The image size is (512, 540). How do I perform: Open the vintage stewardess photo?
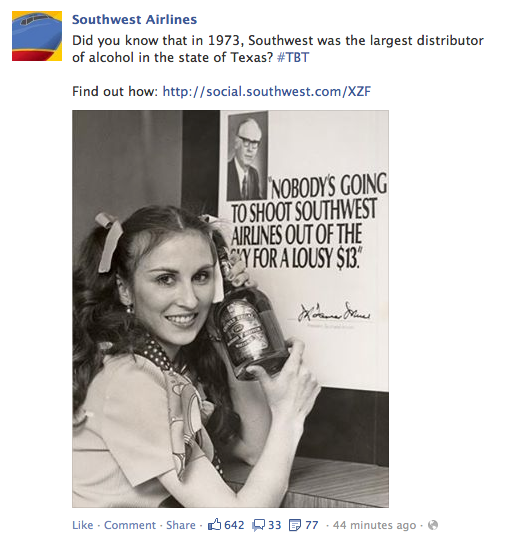[230, 309]
